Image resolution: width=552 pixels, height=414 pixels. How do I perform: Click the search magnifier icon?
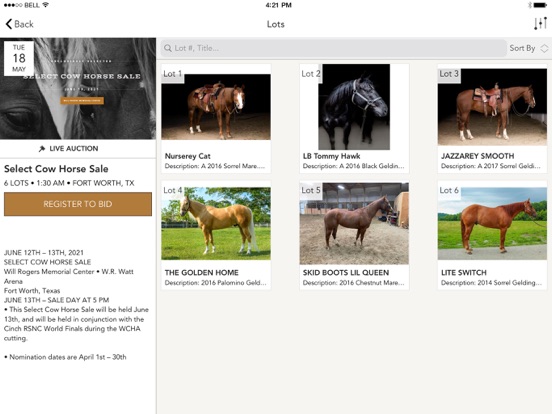point(168,48)
